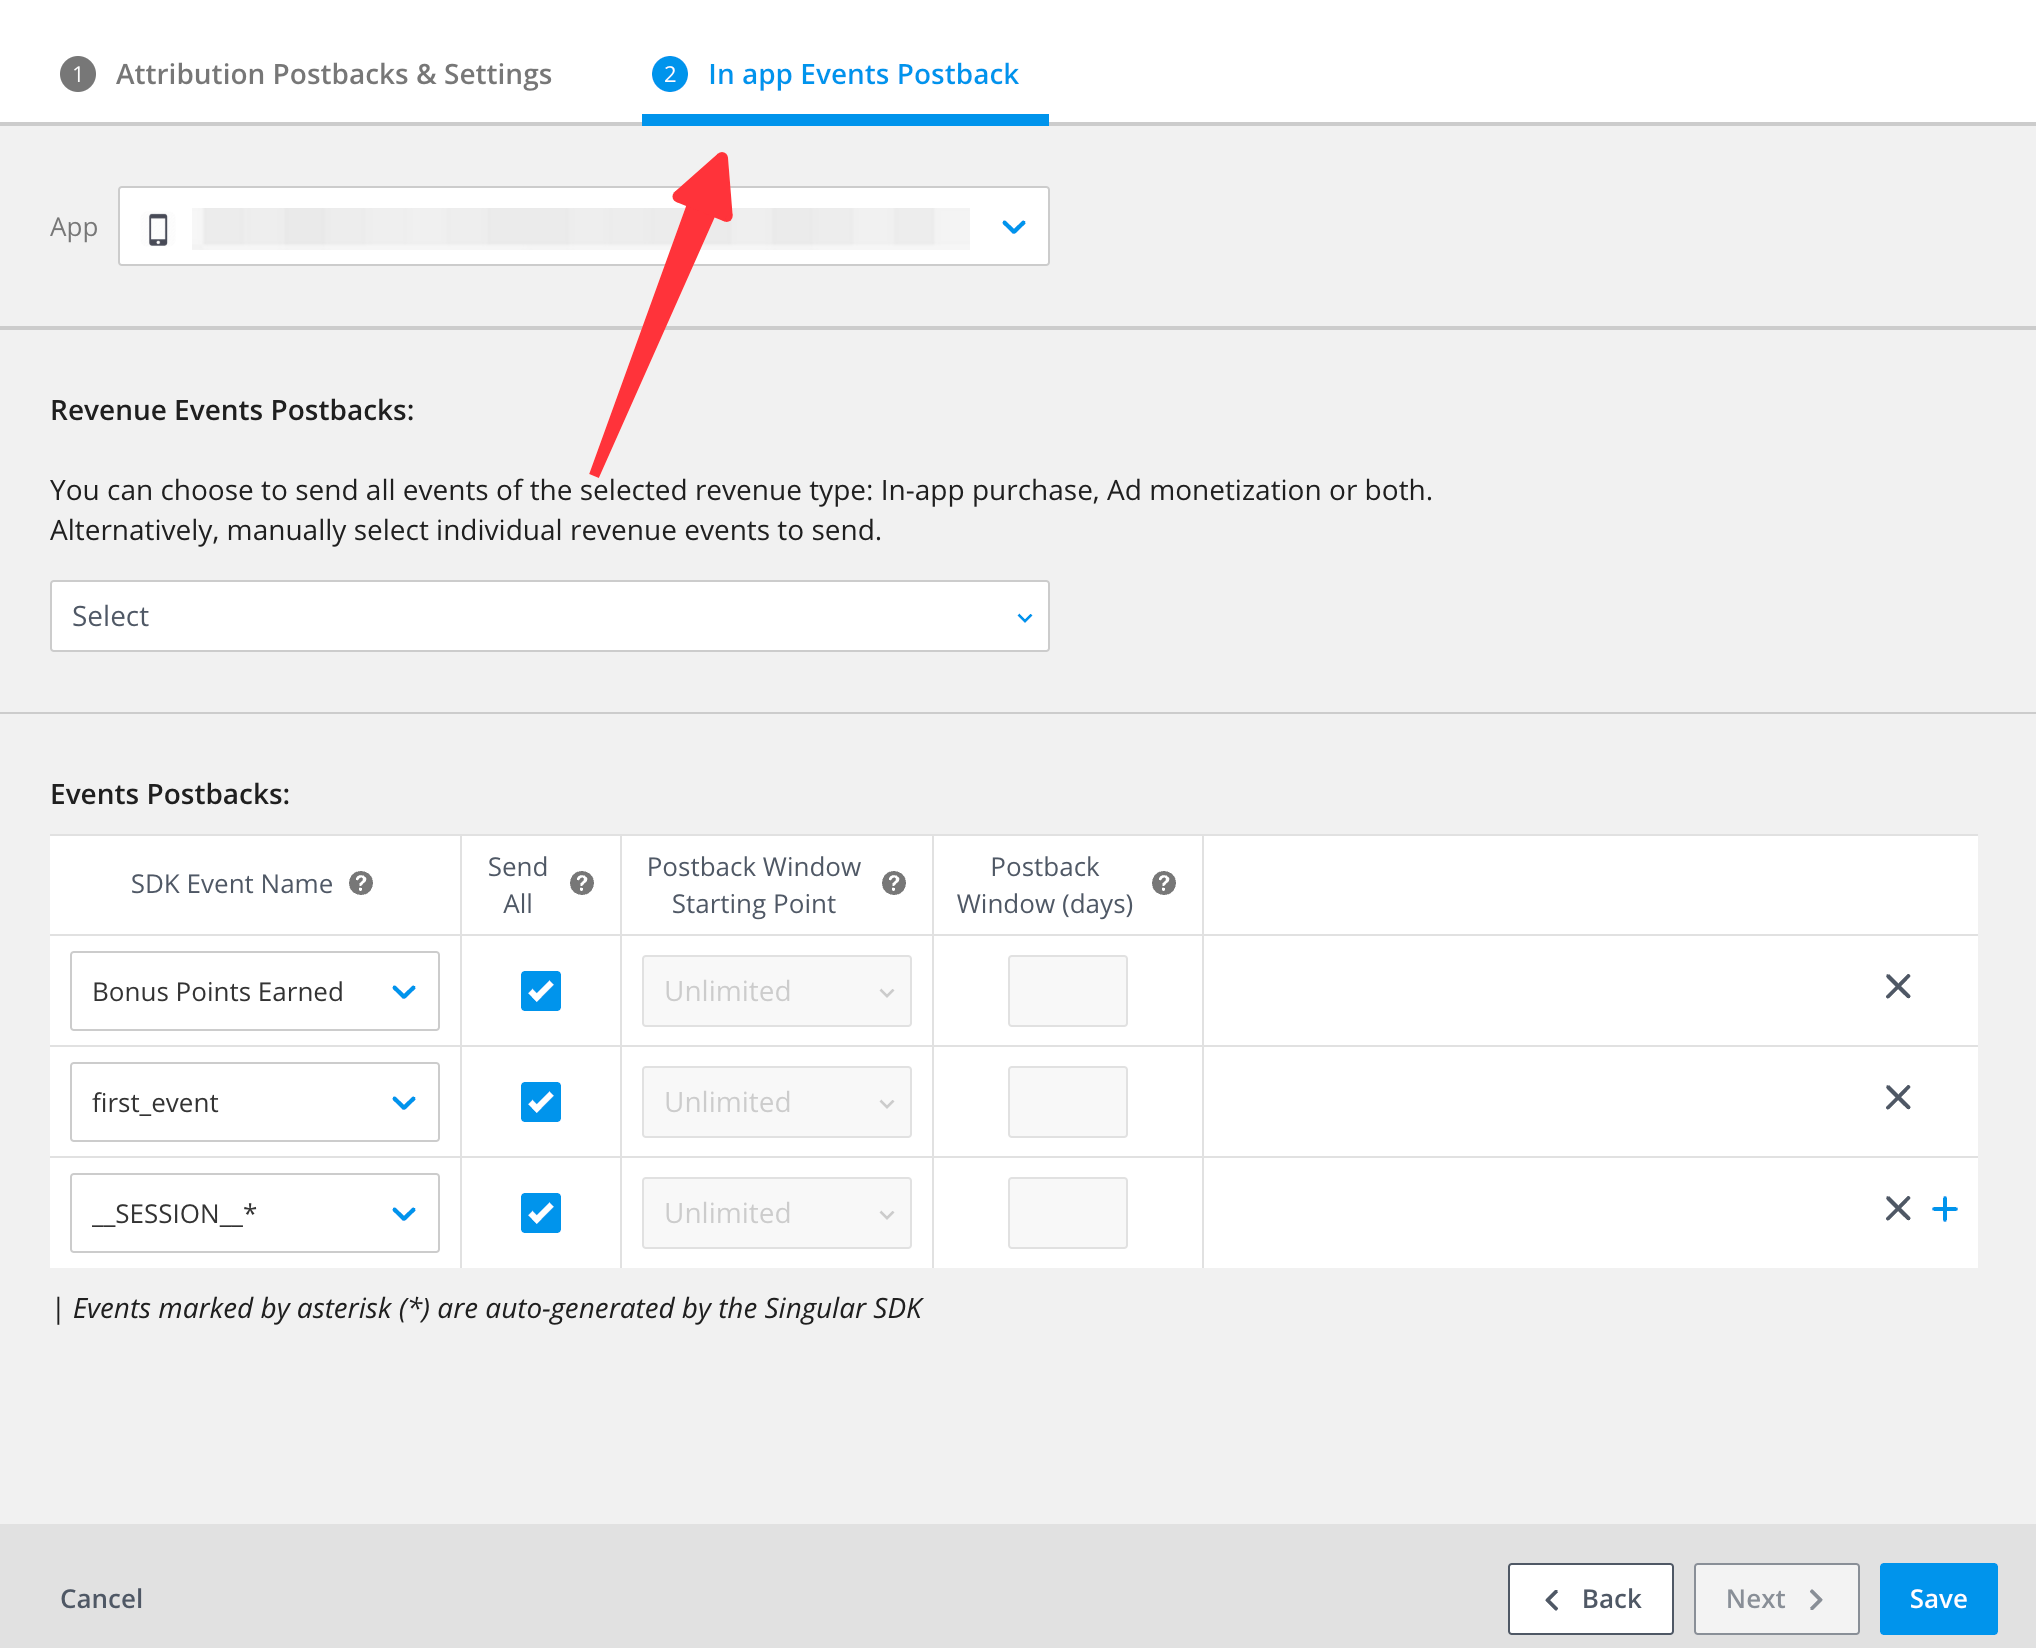Image resolution: width=2036 pixels, height=1648 pixels.
Task: Uncheck Send All for first_event
Action: (541, 1102)
